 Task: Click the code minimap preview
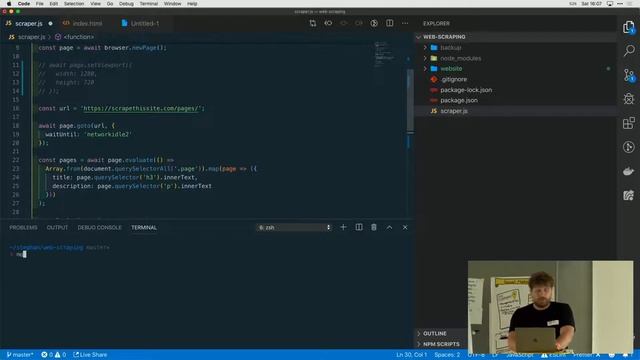(x=385, y=54)
